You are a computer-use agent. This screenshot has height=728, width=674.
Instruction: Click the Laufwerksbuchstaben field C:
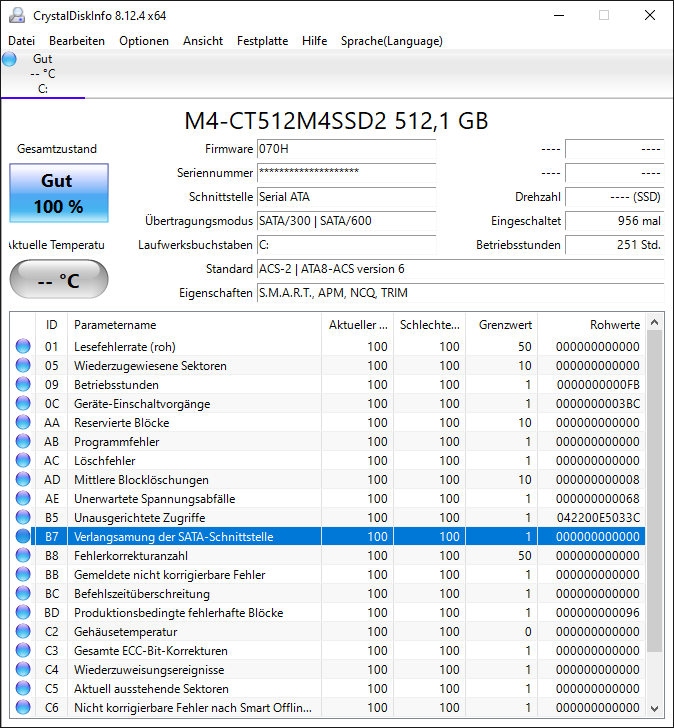(347, 245)
